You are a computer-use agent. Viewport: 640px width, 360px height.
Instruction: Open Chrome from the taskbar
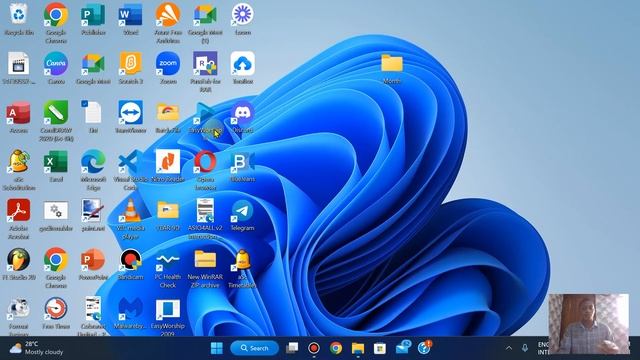pyautogui.click(x=336, y=348)
